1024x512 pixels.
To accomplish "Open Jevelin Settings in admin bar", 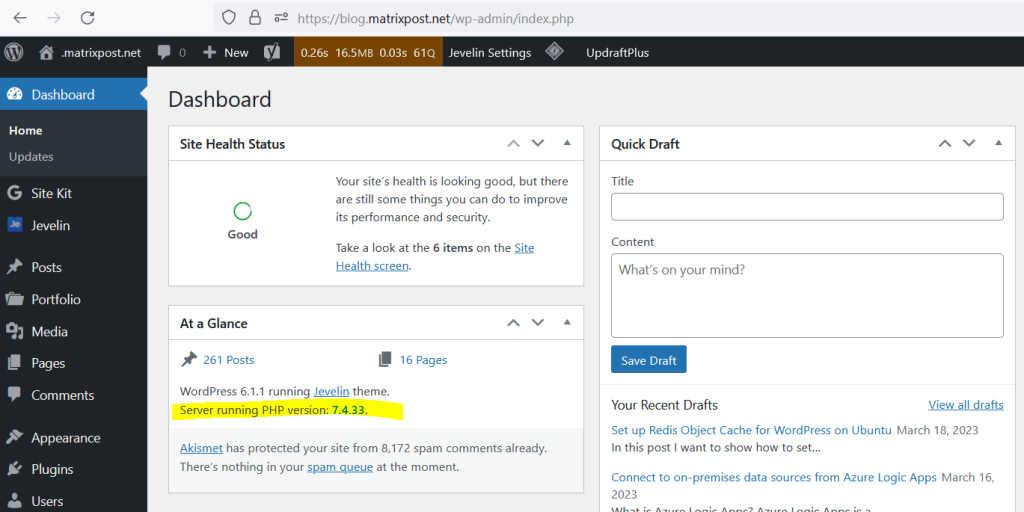I will [490, 53].
